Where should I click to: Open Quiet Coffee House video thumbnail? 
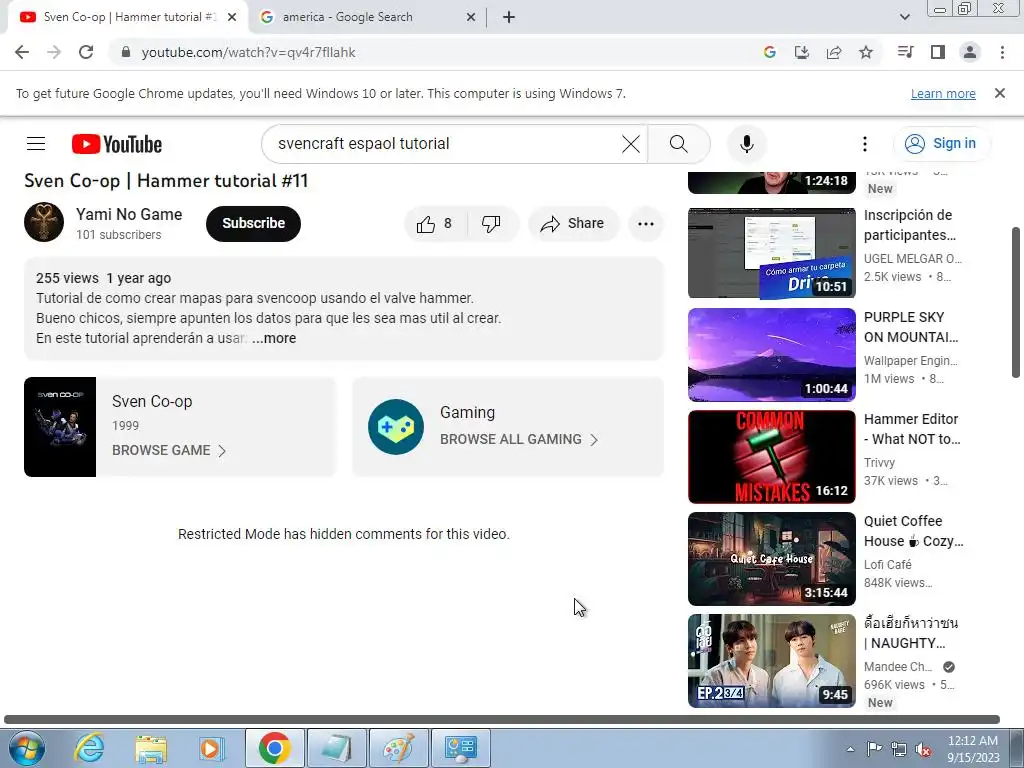pos(771,558)
